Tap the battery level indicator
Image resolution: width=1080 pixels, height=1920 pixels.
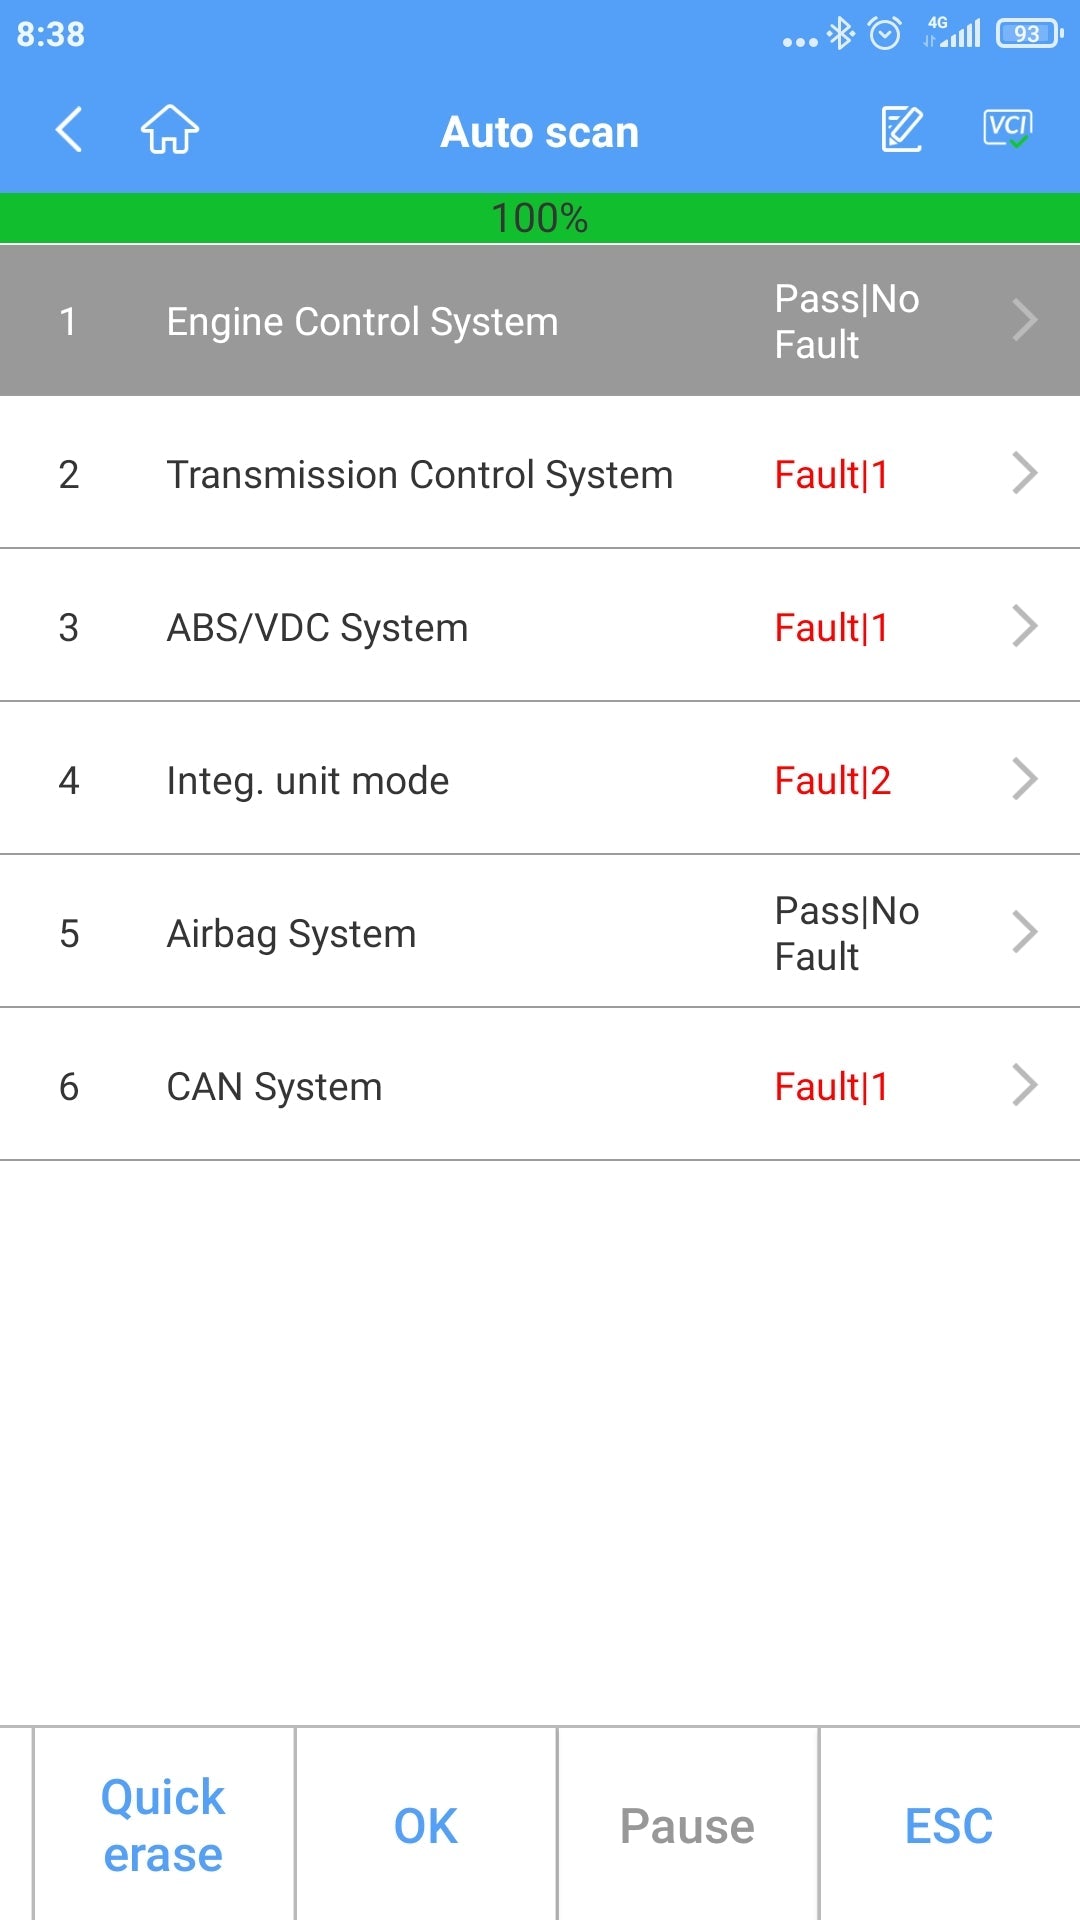click(x=1029, y=34)
